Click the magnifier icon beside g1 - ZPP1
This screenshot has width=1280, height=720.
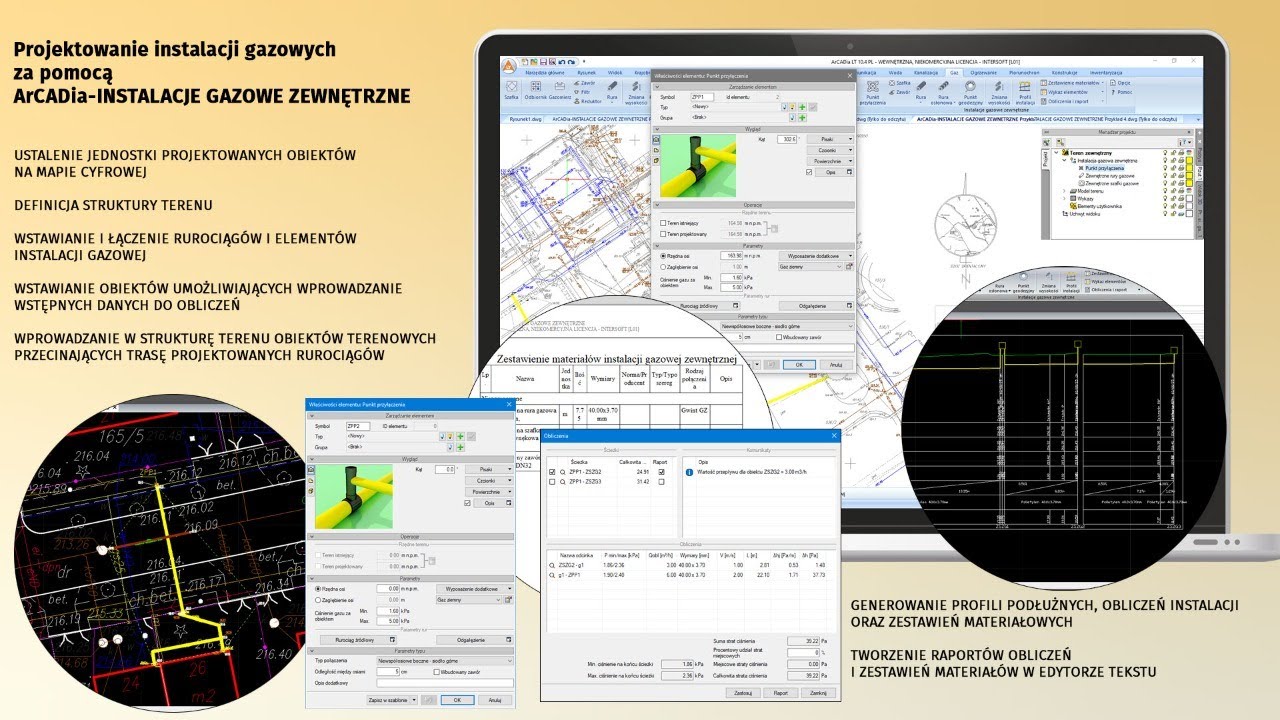click(x=553, y=575)
